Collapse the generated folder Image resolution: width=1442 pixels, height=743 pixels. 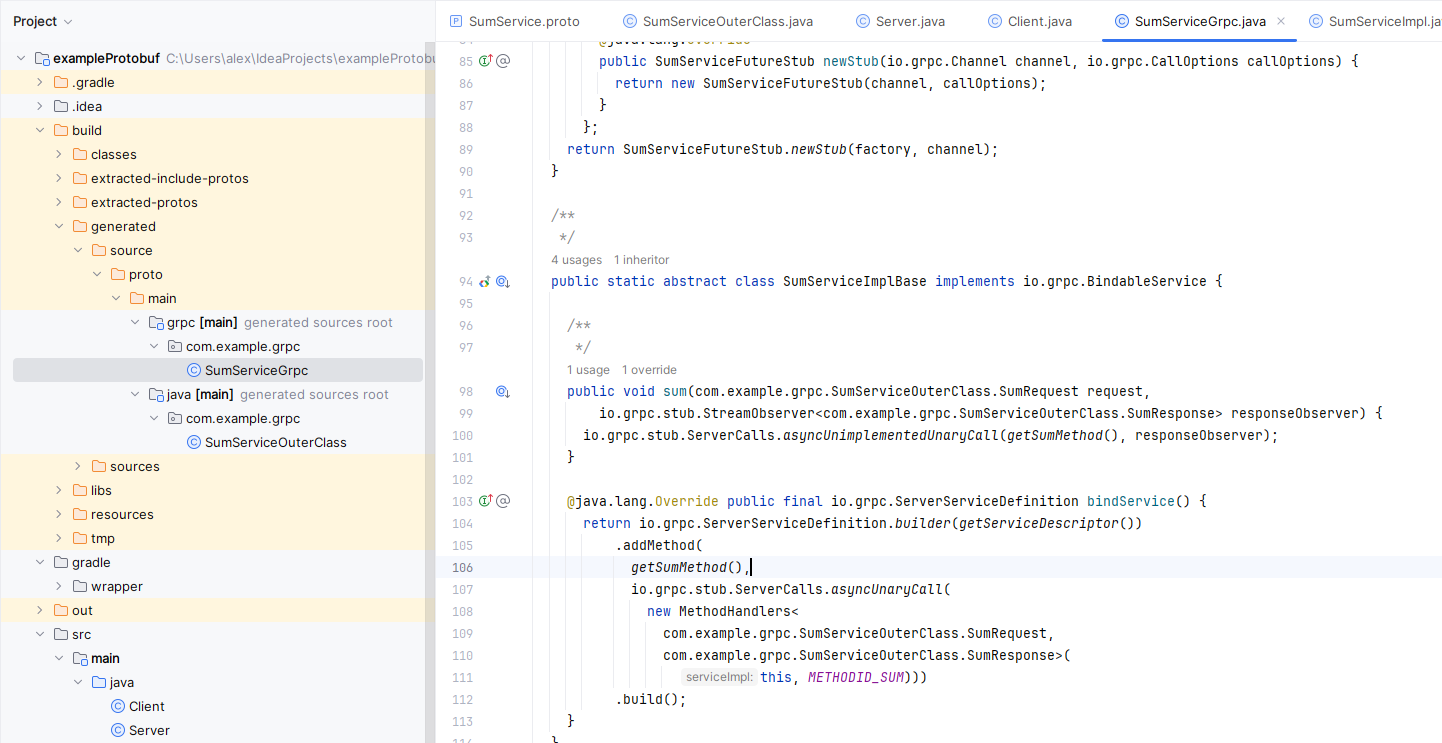point(59,226)
